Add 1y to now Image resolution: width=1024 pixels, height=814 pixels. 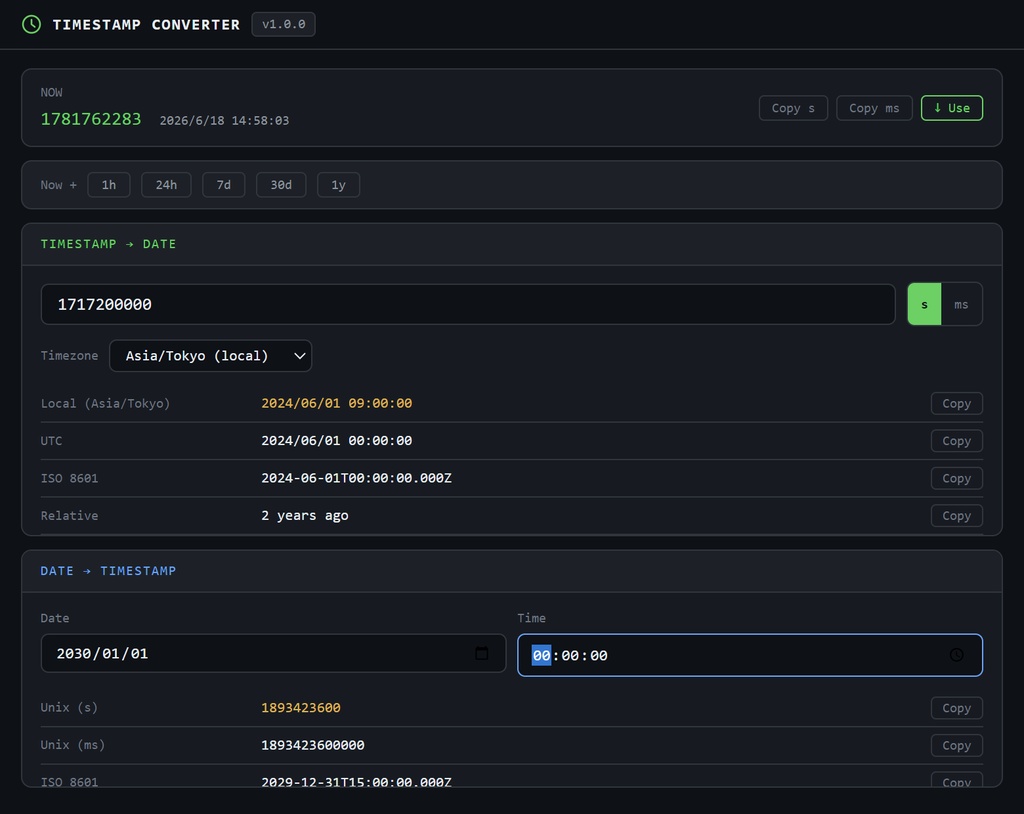pyautogui.click(x=338, y=185)
